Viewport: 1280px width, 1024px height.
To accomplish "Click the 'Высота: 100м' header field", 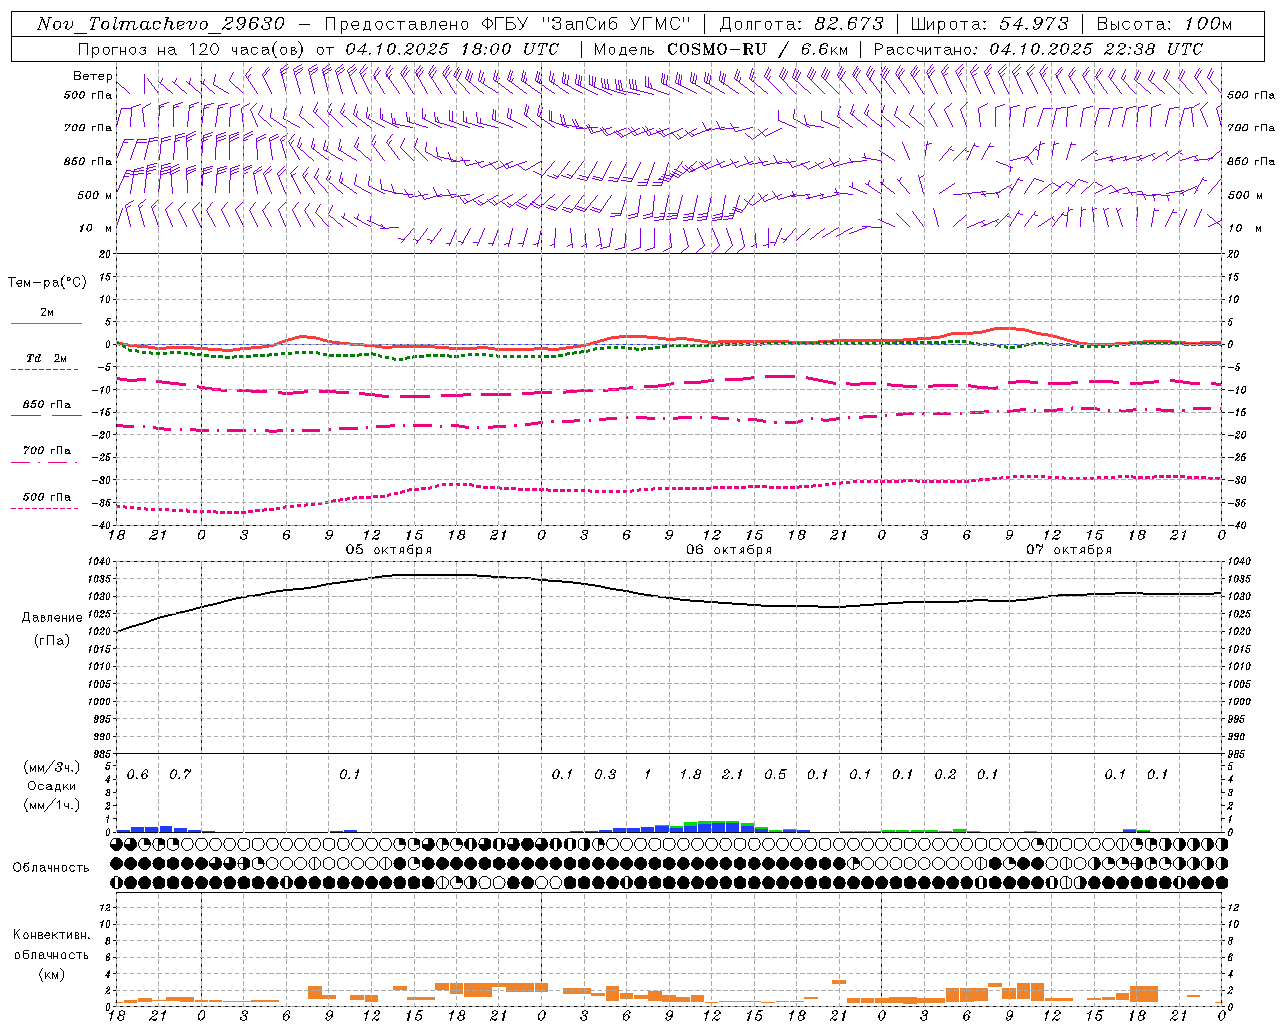I will tap(1164, 24).
